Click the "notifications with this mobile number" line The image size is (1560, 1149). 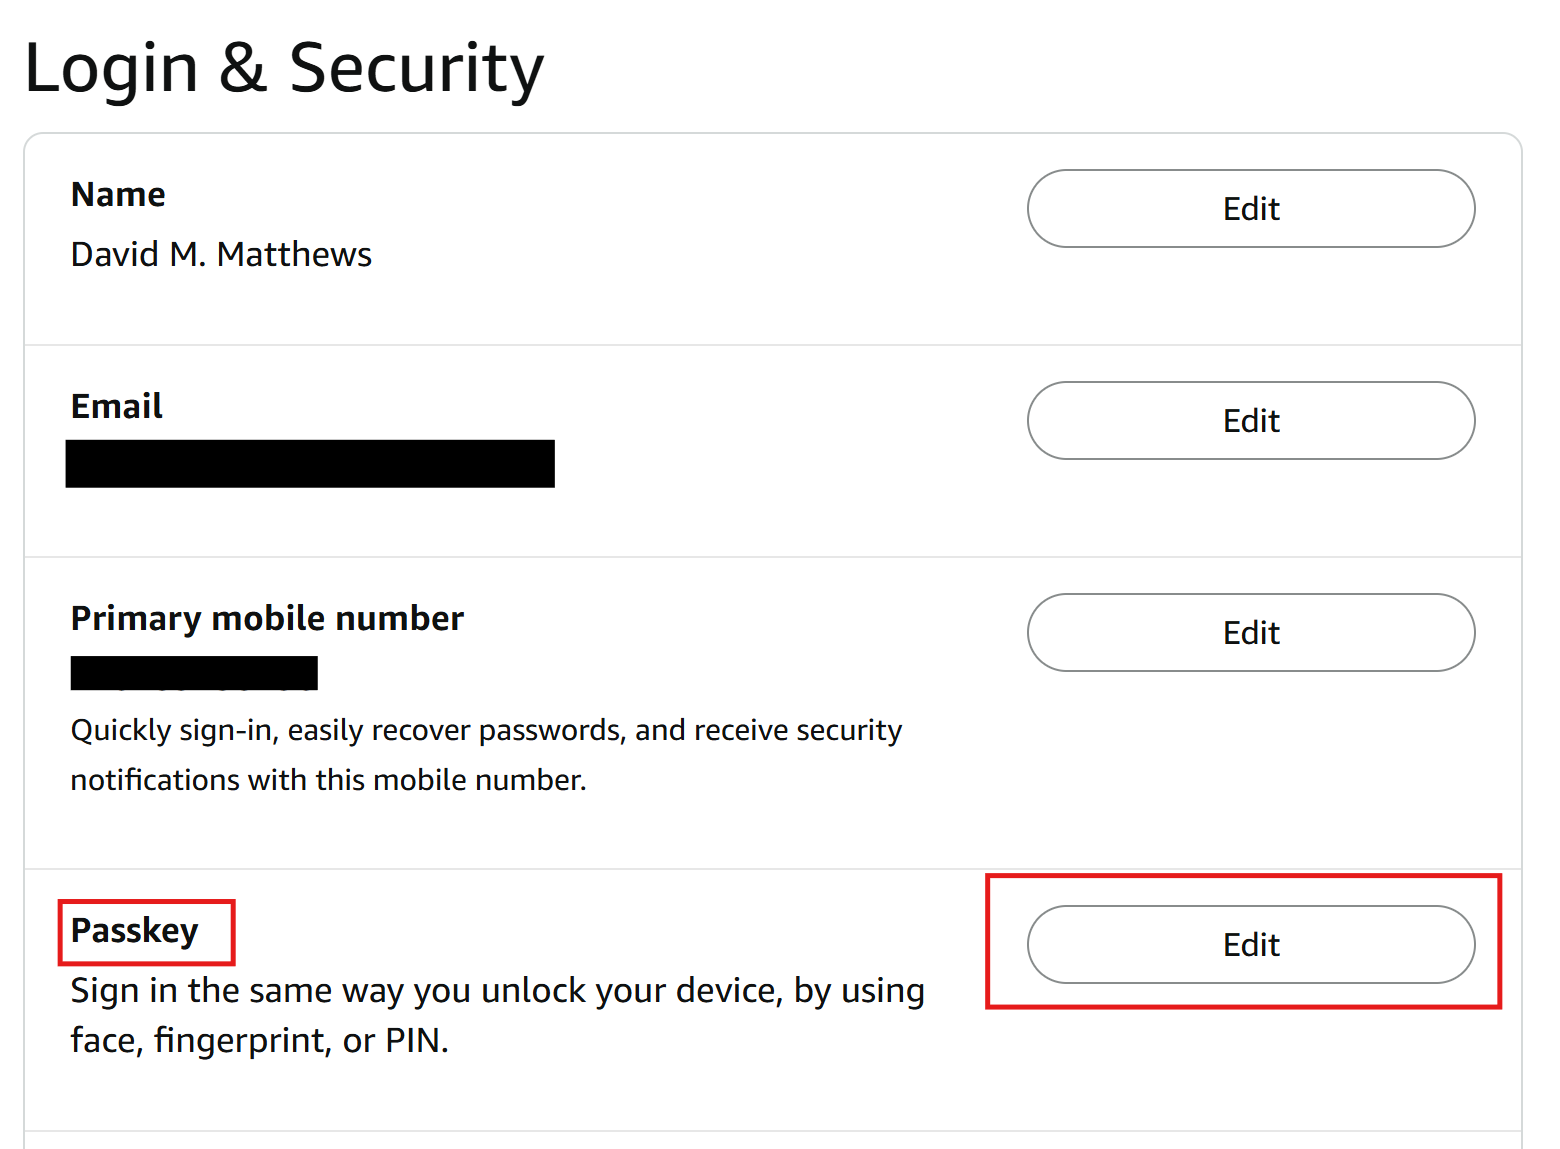pos(328,780)
